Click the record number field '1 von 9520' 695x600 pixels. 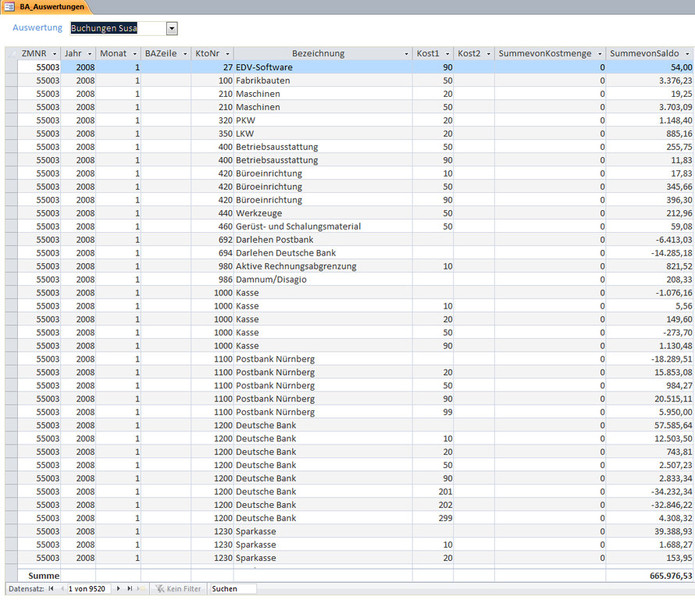pos(87,588)
